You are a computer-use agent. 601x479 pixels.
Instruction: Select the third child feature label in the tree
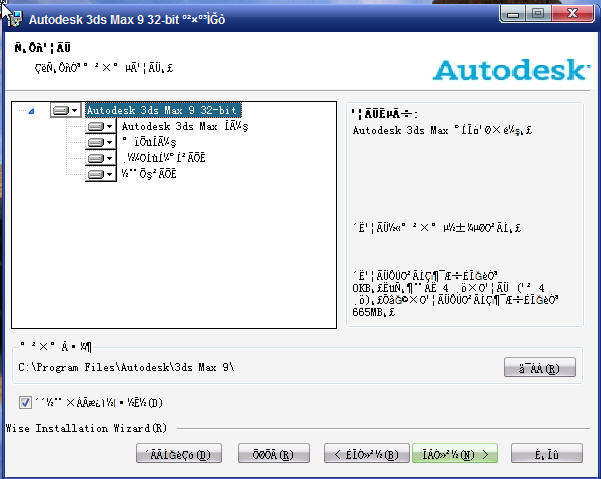point(164,158)
